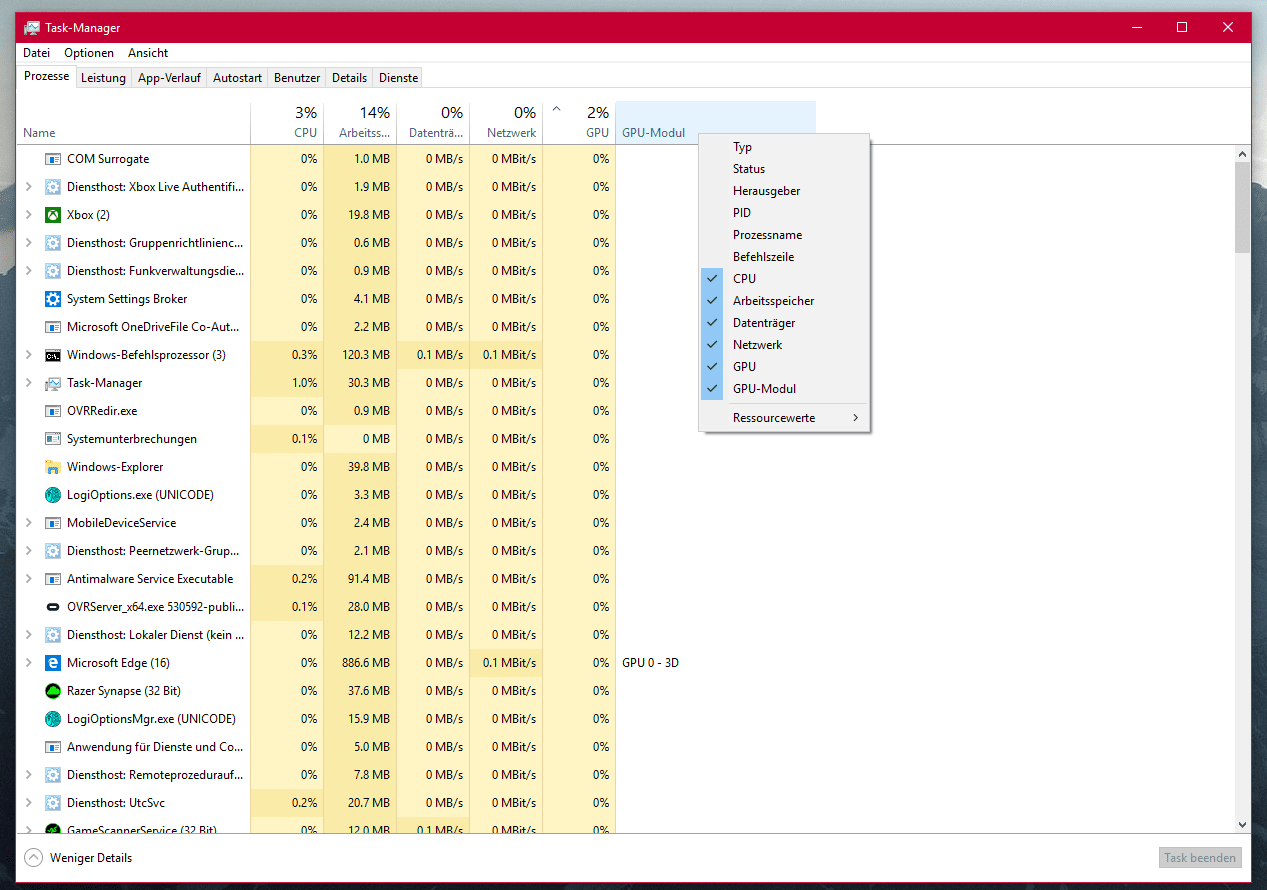Click the Diensthost: Gruppenrichtlinienc icon
Viewport: 1267px width, 890px height.
coord(53,243)
